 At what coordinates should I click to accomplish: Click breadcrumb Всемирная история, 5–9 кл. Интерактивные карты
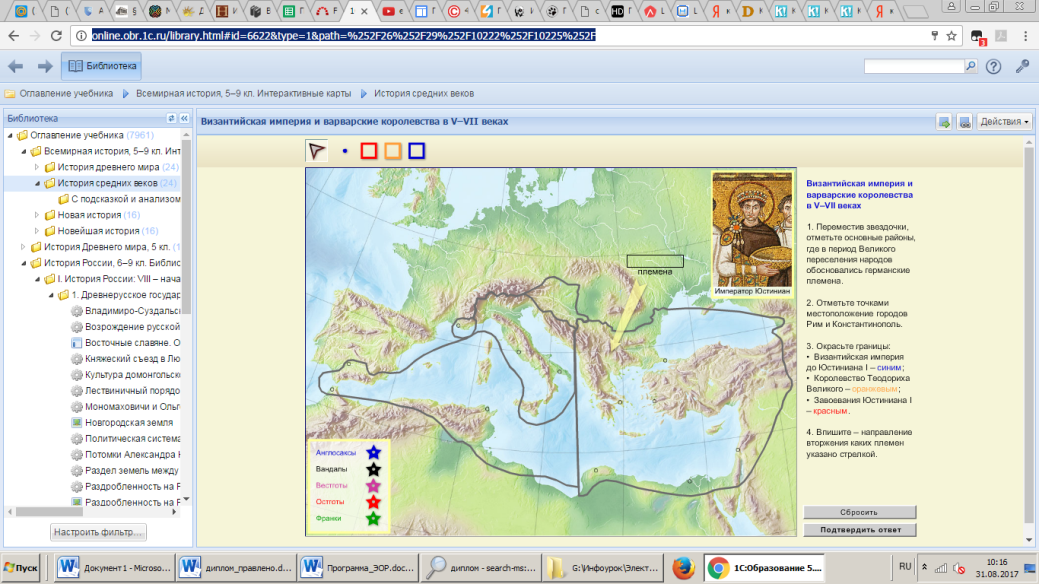coord(243,93)
